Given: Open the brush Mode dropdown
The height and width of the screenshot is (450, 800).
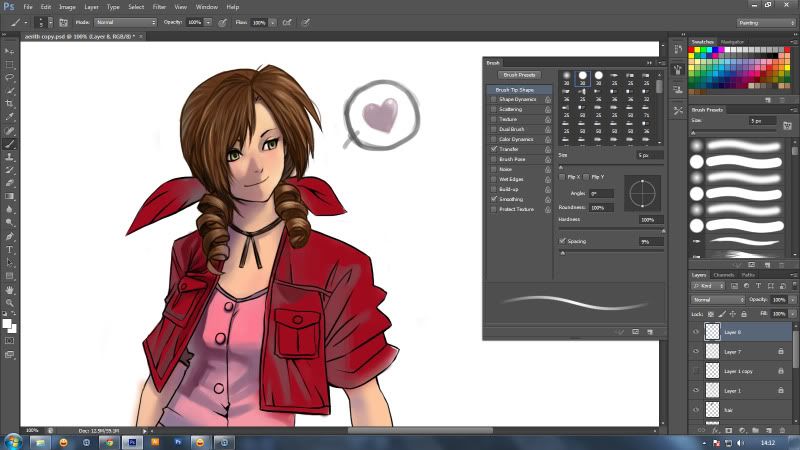Looking at the screenshot, I should (x=125, y=21).
